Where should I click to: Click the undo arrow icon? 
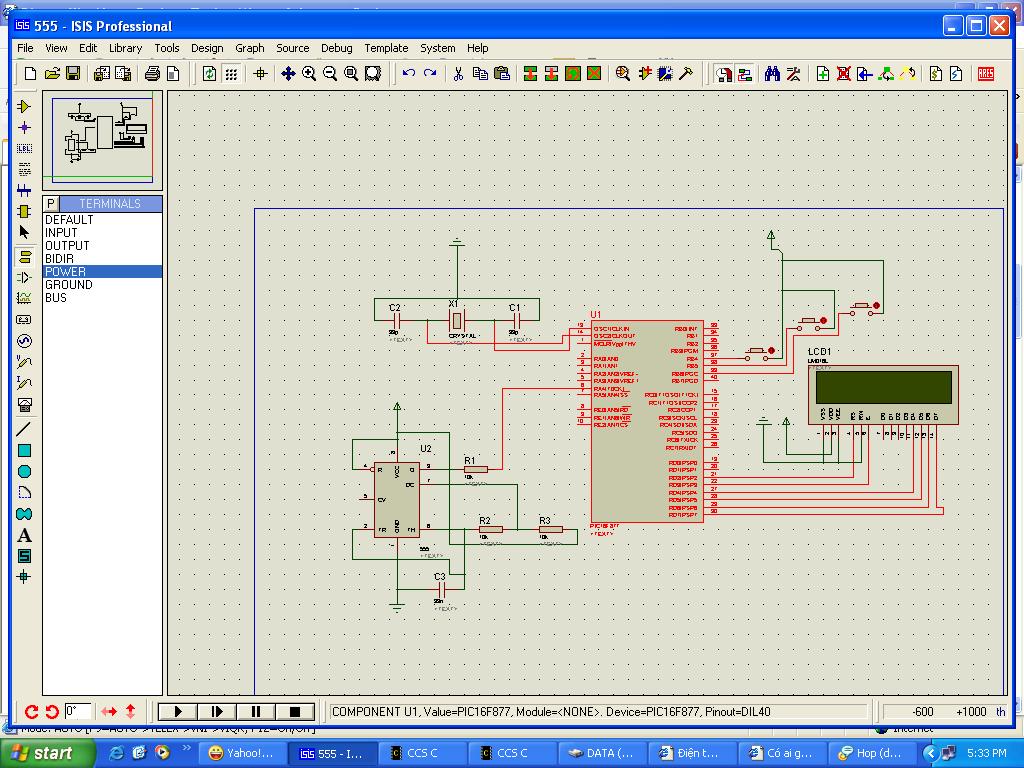point(408,74)
